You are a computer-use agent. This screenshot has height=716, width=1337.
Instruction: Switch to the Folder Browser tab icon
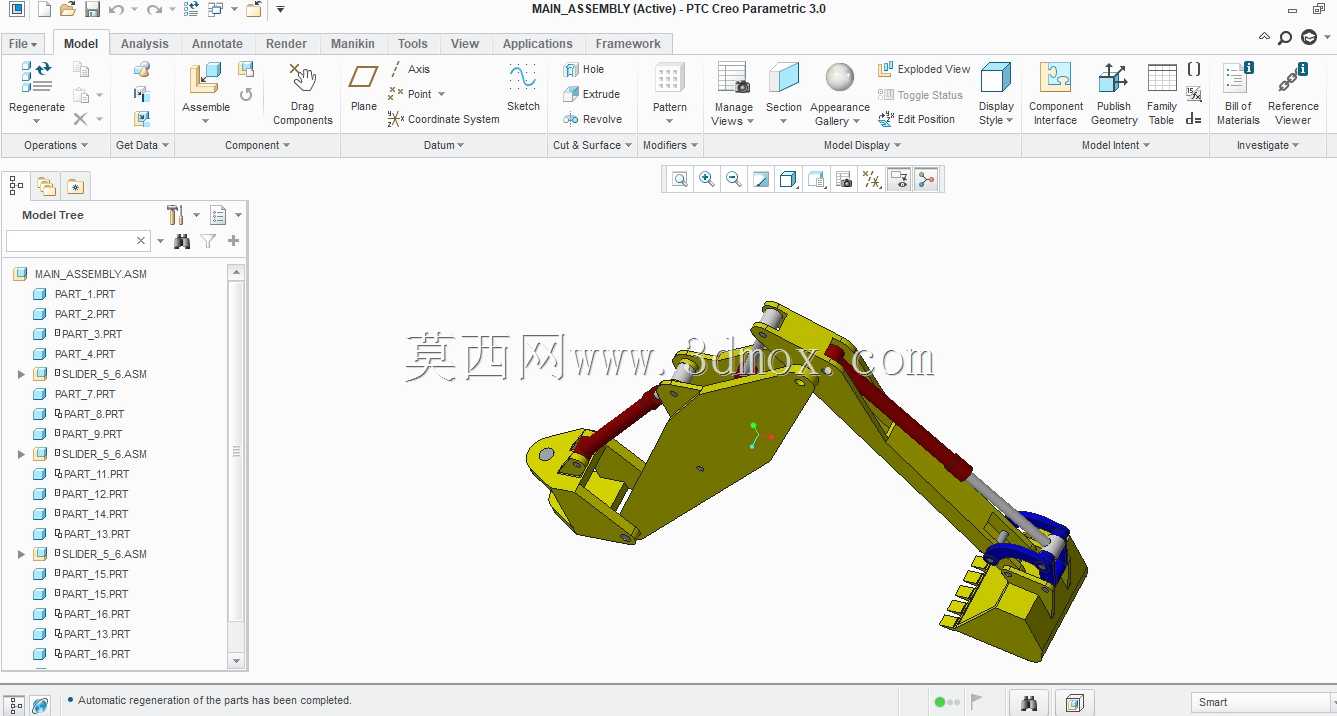pos(46,185)
